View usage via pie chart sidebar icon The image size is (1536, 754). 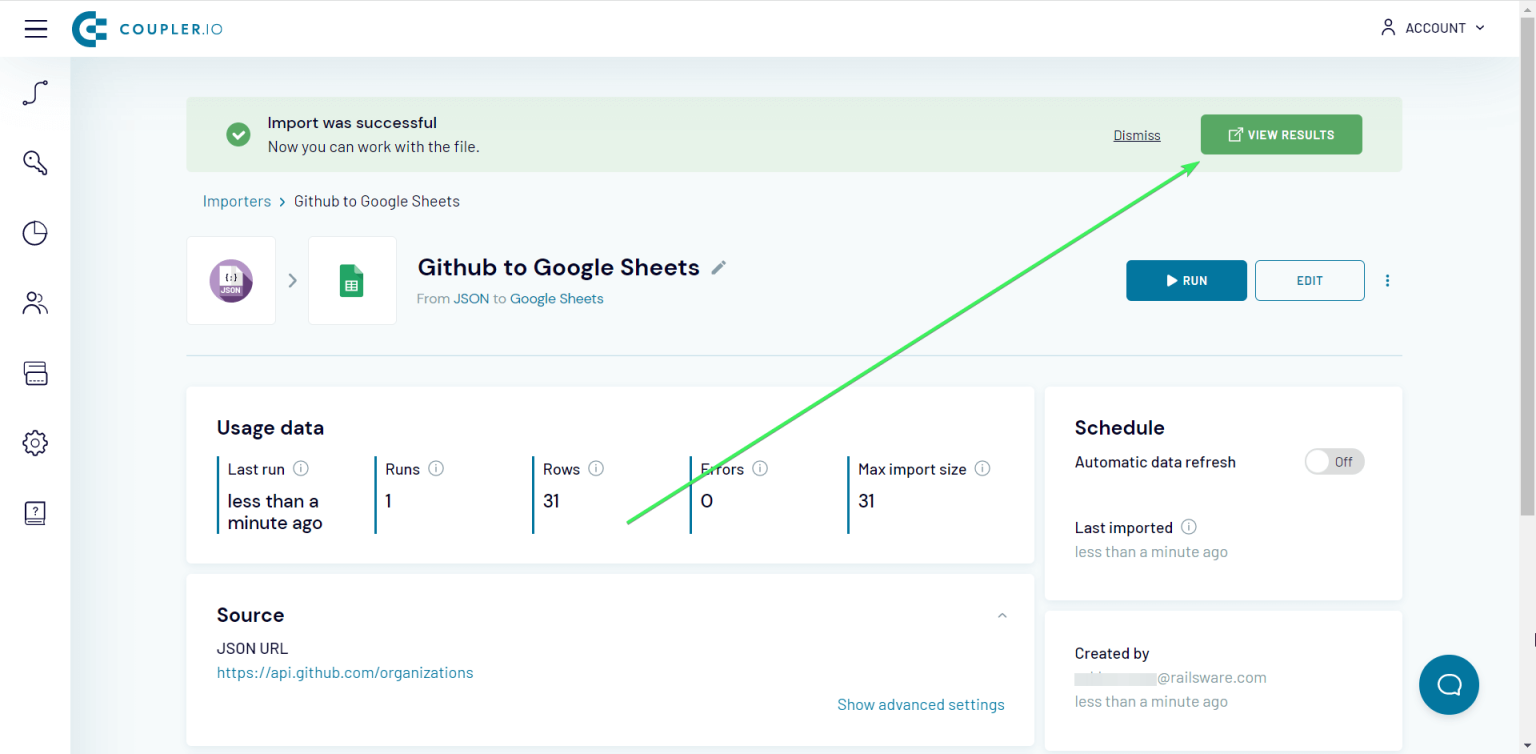[x=35, y=232]
